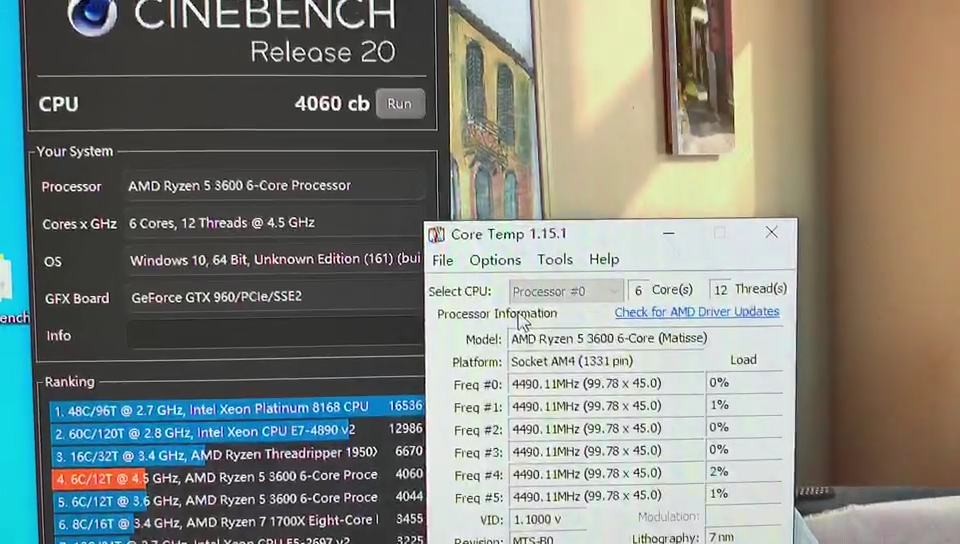Close the Core Temp window
This screenshot has width=960, height=544.
click(771, 232)
